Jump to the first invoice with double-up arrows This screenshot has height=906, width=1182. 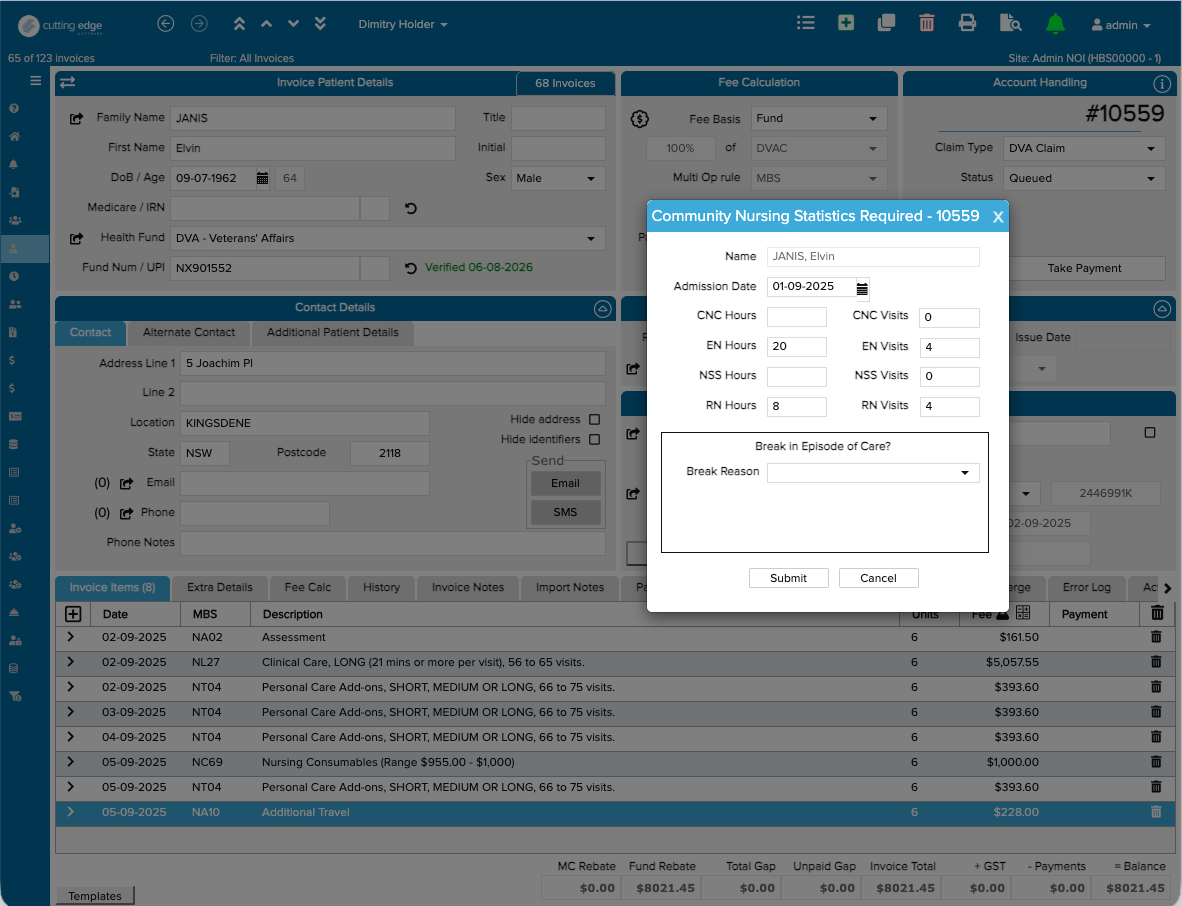click(x=239, y=24)
